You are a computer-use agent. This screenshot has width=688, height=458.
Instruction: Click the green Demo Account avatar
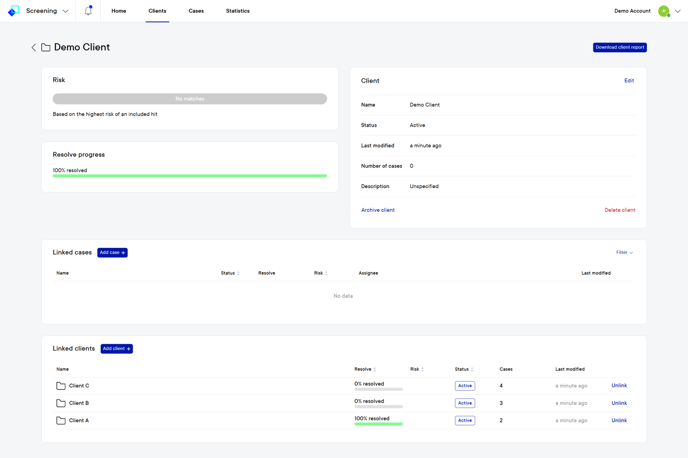(x=663, y=11)
